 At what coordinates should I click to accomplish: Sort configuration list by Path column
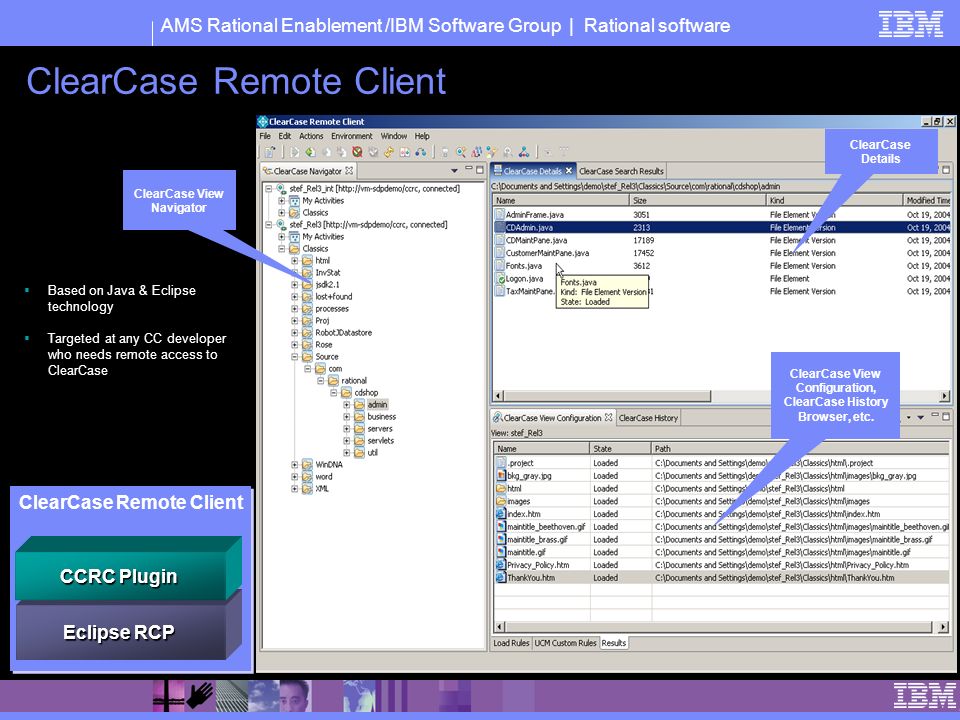(x=800, y=449)
